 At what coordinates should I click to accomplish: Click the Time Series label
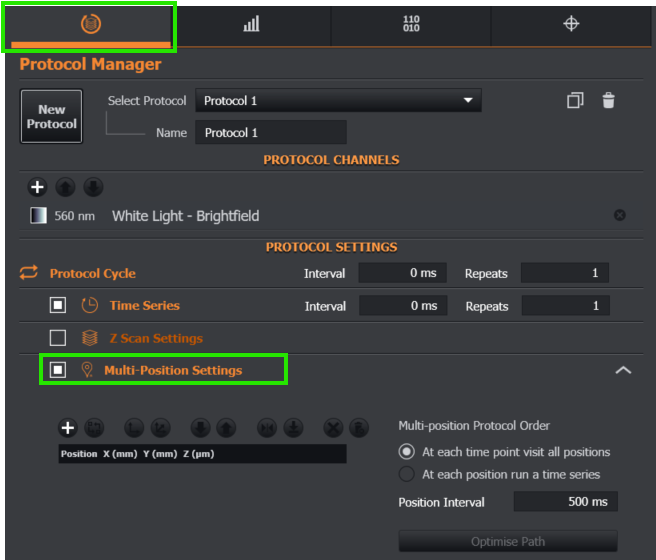click(x=145, y=305)
